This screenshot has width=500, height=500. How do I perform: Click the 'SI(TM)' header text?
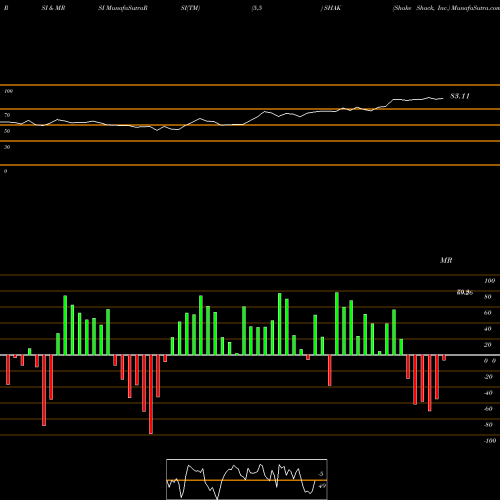(x=190, y=8)
